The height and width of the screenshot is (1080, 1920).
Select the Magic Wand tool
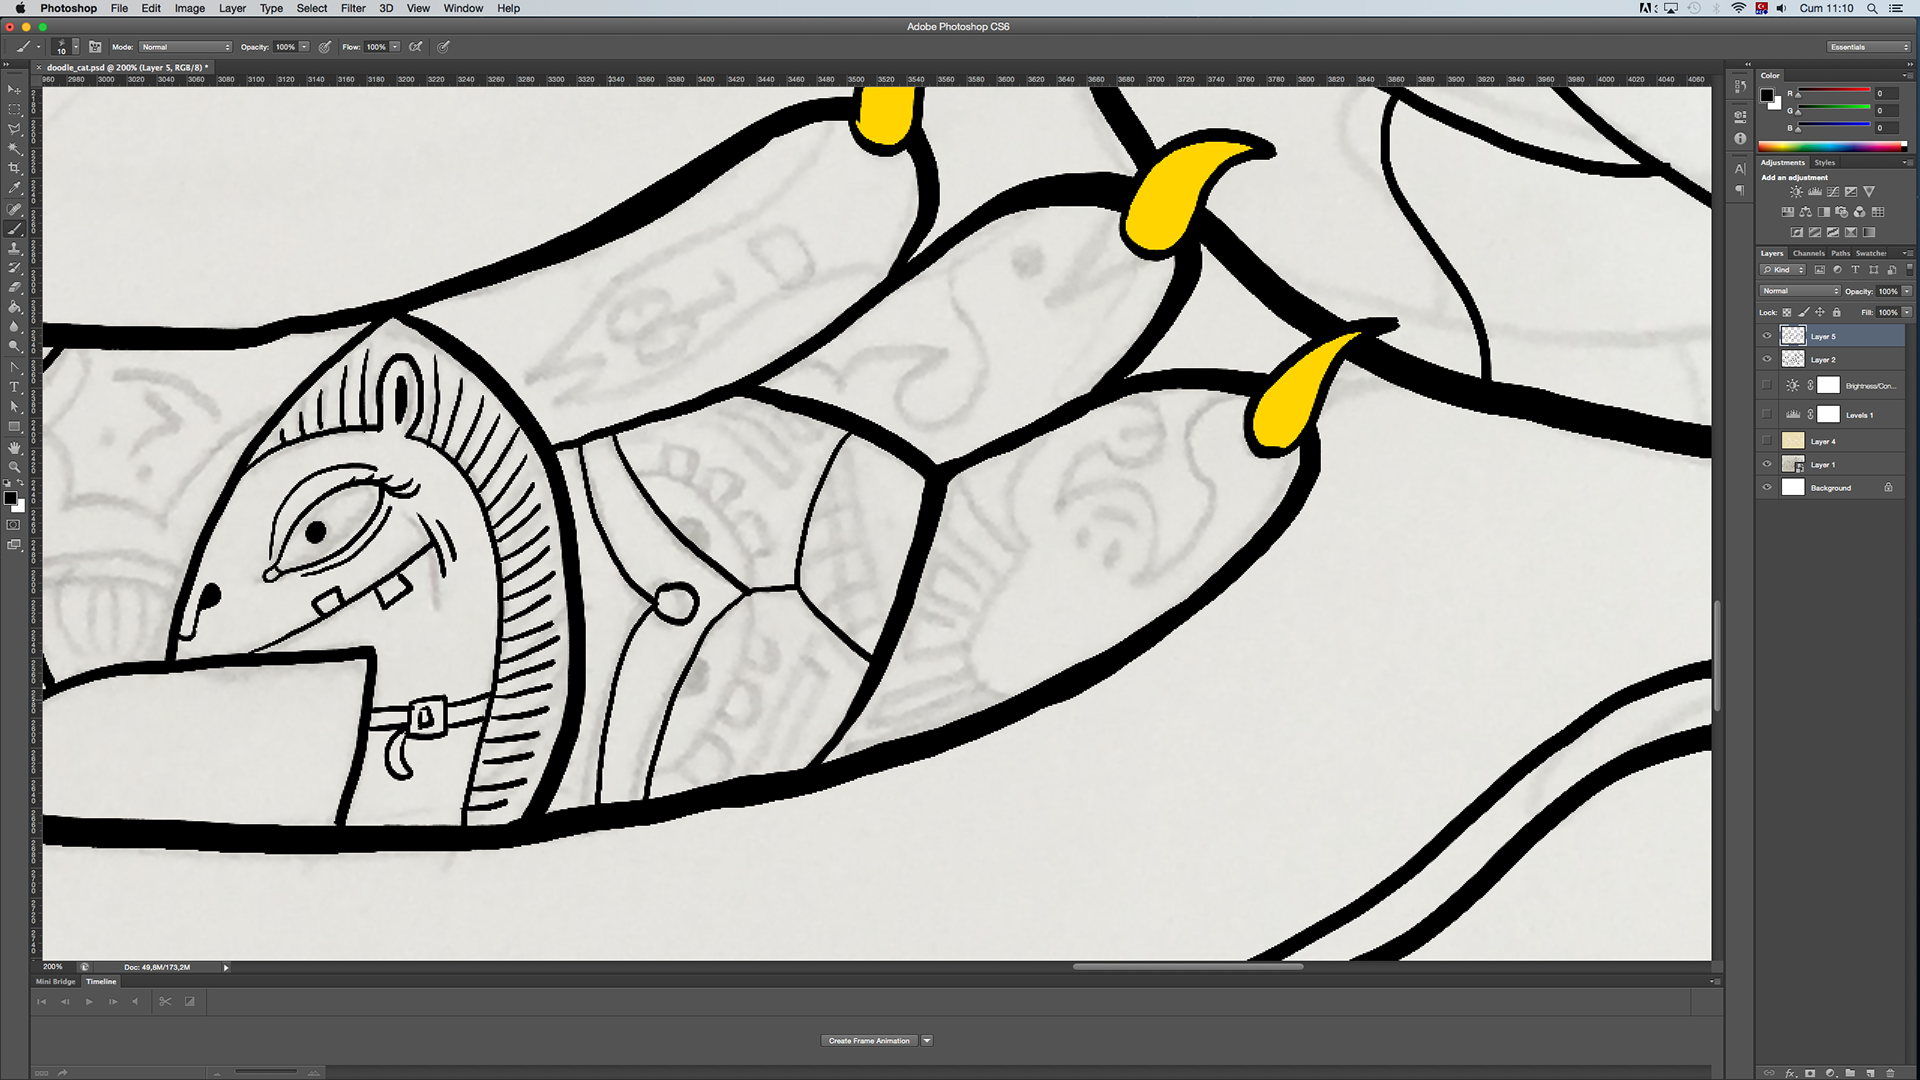(14, 149)
